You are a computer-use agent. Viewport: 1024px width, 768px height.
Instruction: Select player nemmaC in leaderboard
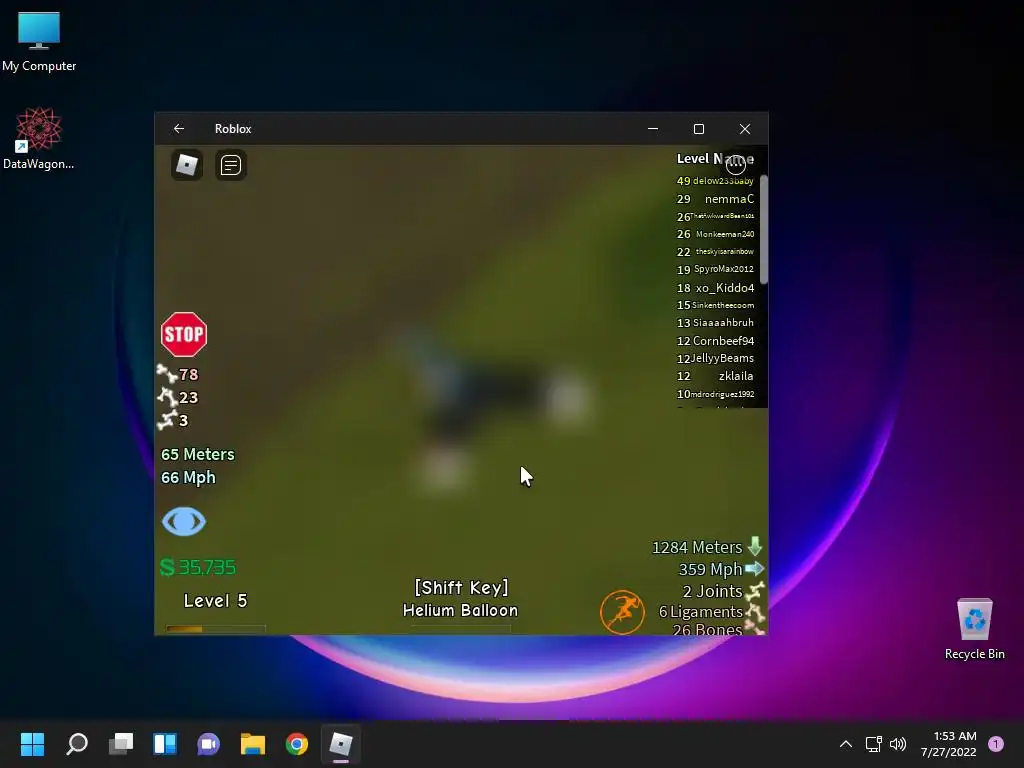(x=729, y=199)
